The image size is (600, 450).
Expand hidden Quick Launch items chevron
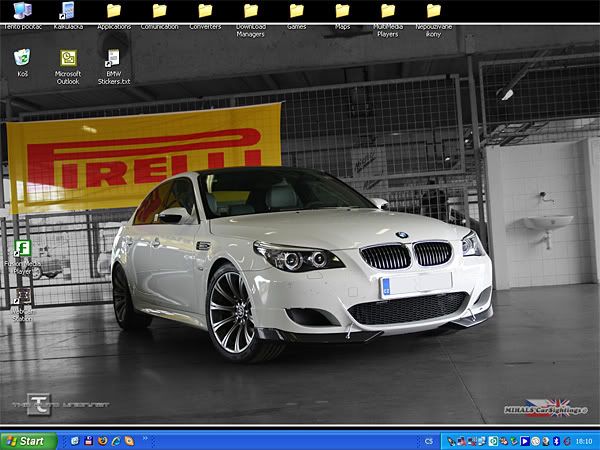145,439
